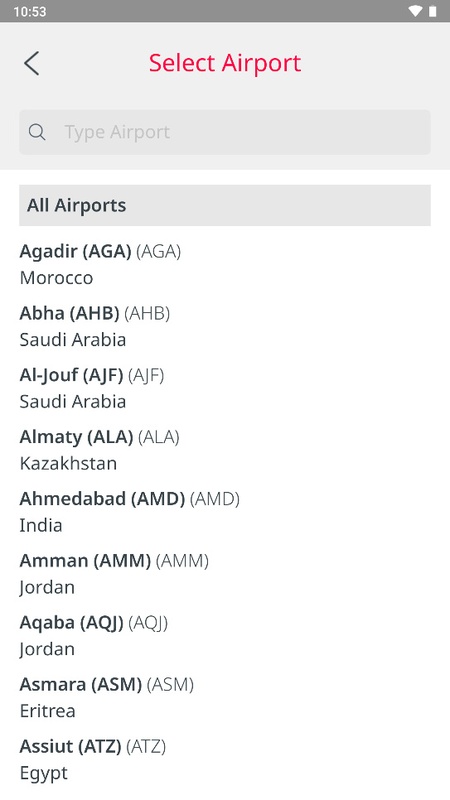The width and height of the screenshot is (450, 800).
Task: Pick Almaty (ALA) Kazakhstan
Action: click(x=225, y=449)
